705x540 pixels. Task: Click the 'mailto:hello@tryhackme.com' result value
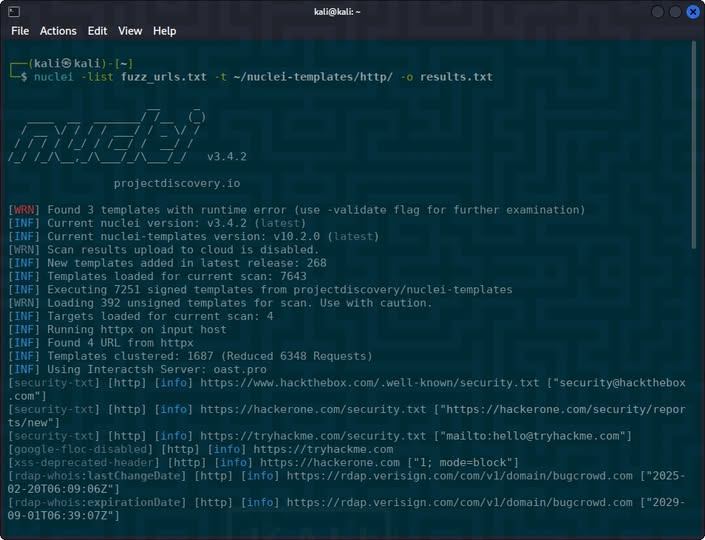533,436
